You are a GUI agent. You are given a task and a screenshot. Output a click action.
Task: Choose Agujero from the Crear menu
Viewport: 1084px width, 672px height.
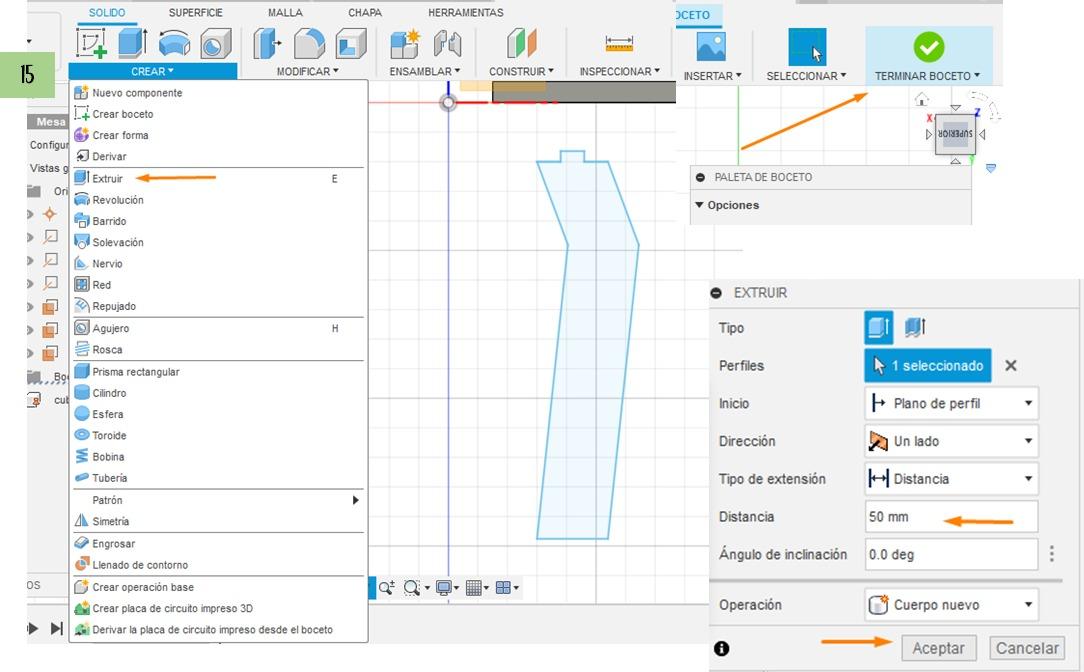click(218, 328)
